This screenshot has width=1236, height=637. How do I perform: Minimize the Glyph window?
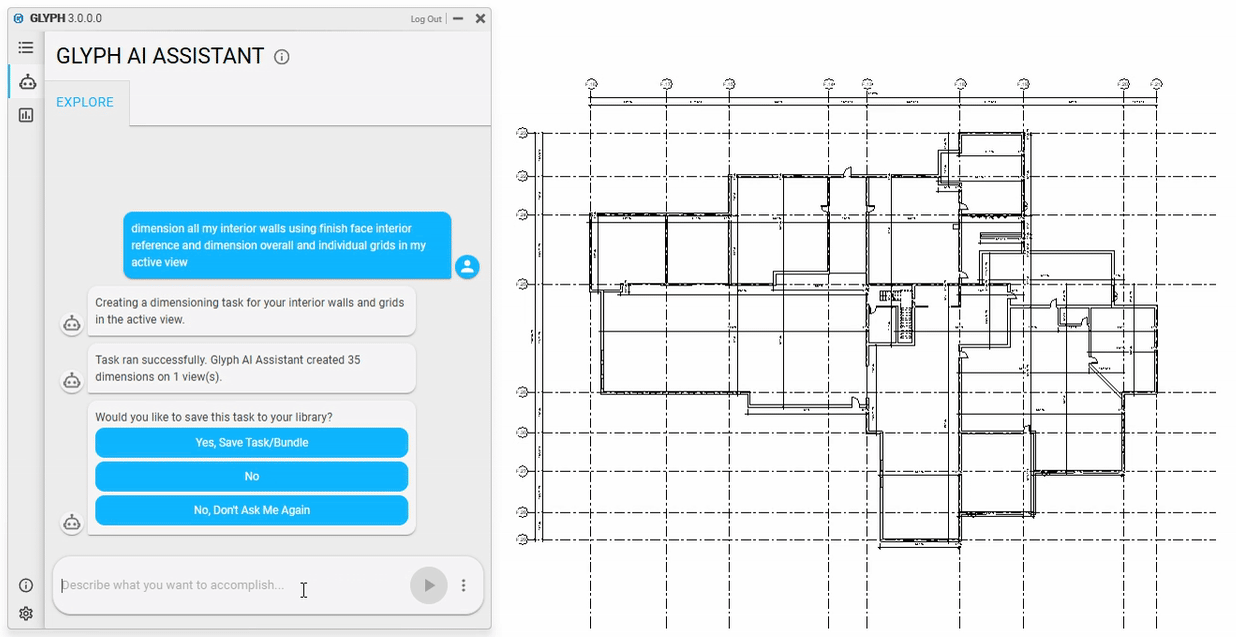point(458,18)
